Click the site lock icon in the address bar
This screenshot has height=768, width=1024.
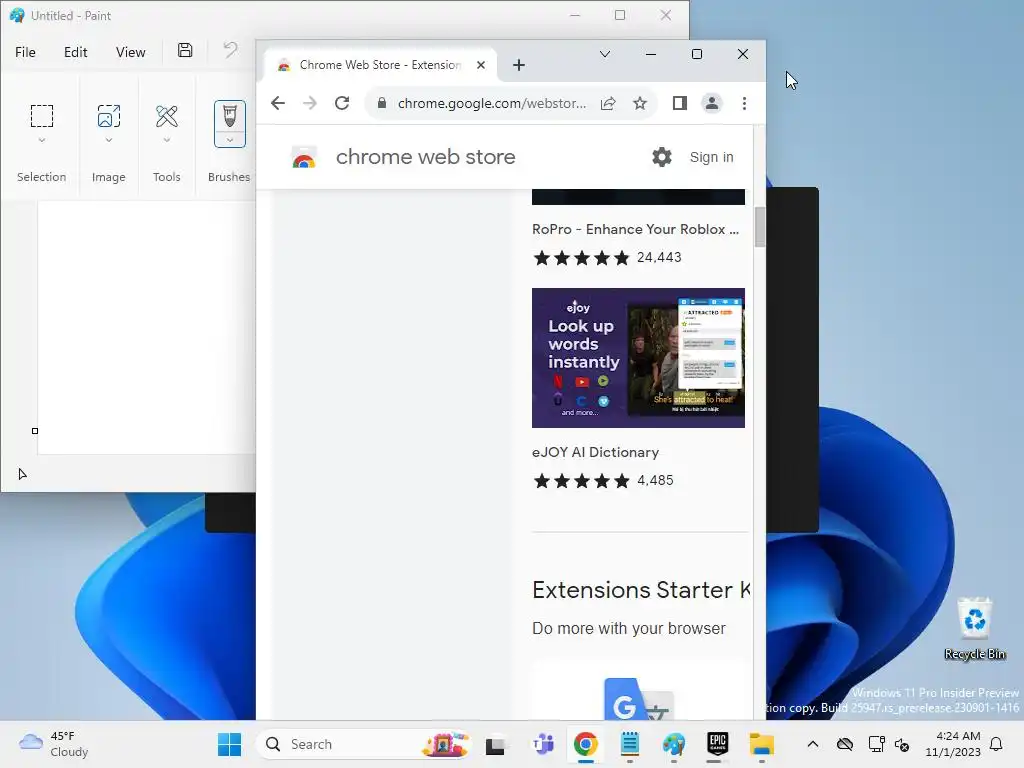coord(382,103)
